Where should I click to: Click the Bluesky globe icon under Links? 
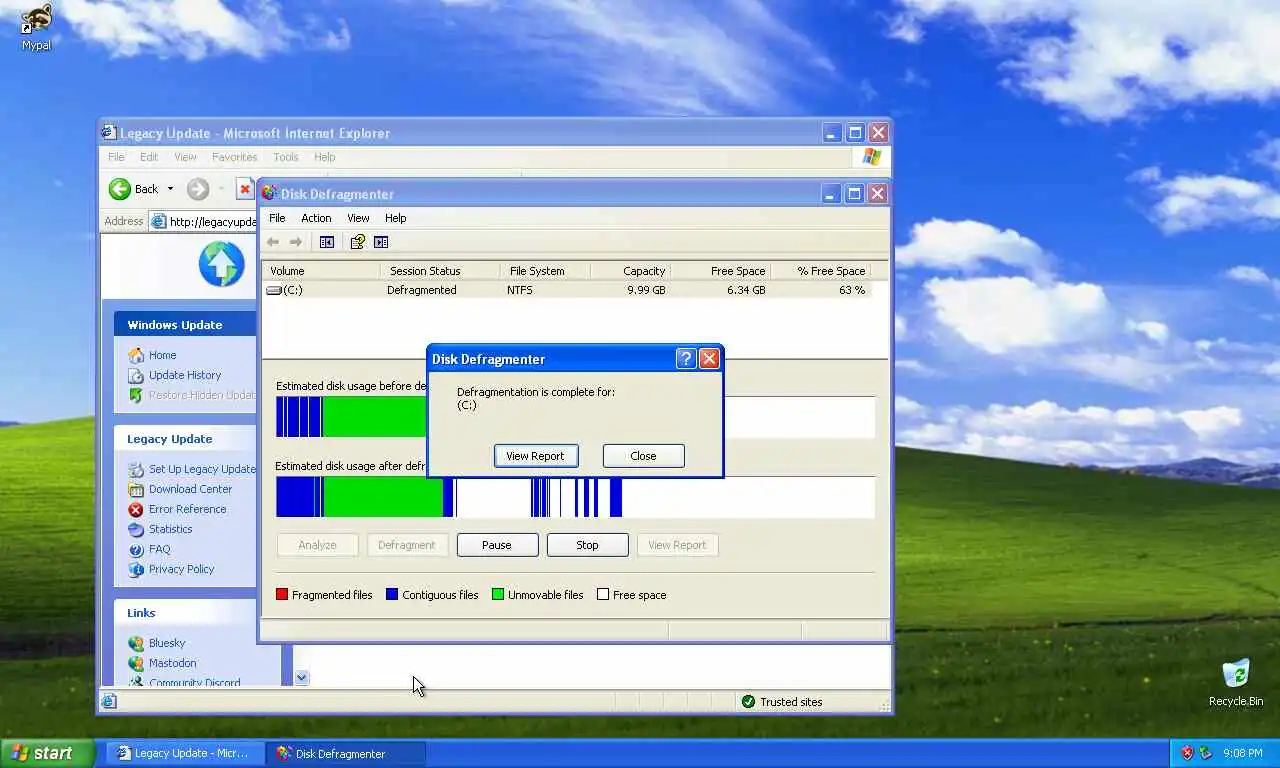(136, 643)
